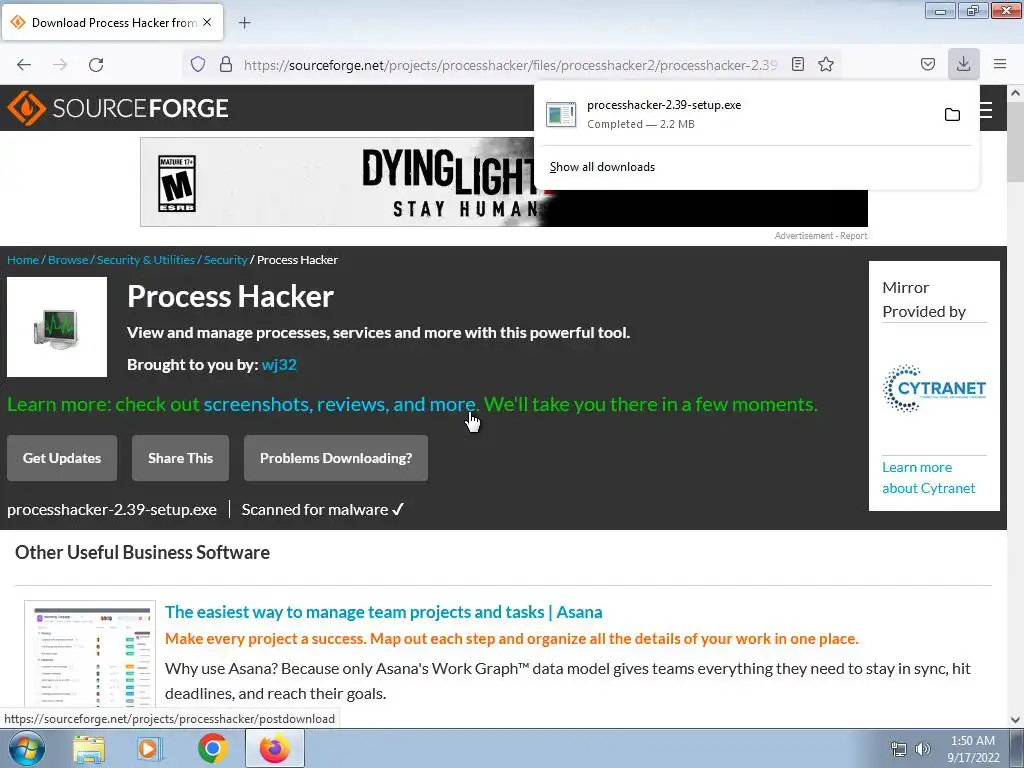Open Learn more about Cytranet link
This screenshot has height=768, width=1024.
pos(928,477)
